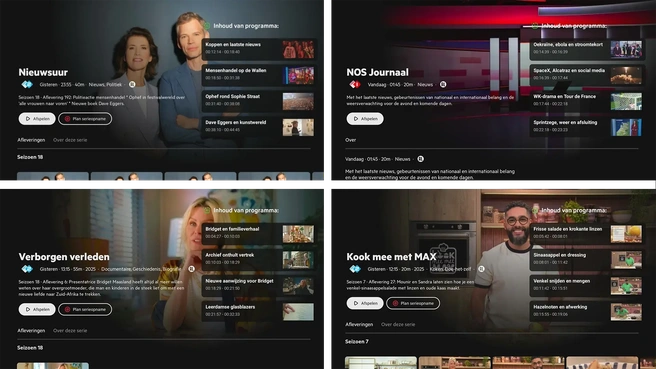Open the 'Sinaasappel en dressing' chapter
This screenshot has height=369, width=656.
click(x=587, y=260)
